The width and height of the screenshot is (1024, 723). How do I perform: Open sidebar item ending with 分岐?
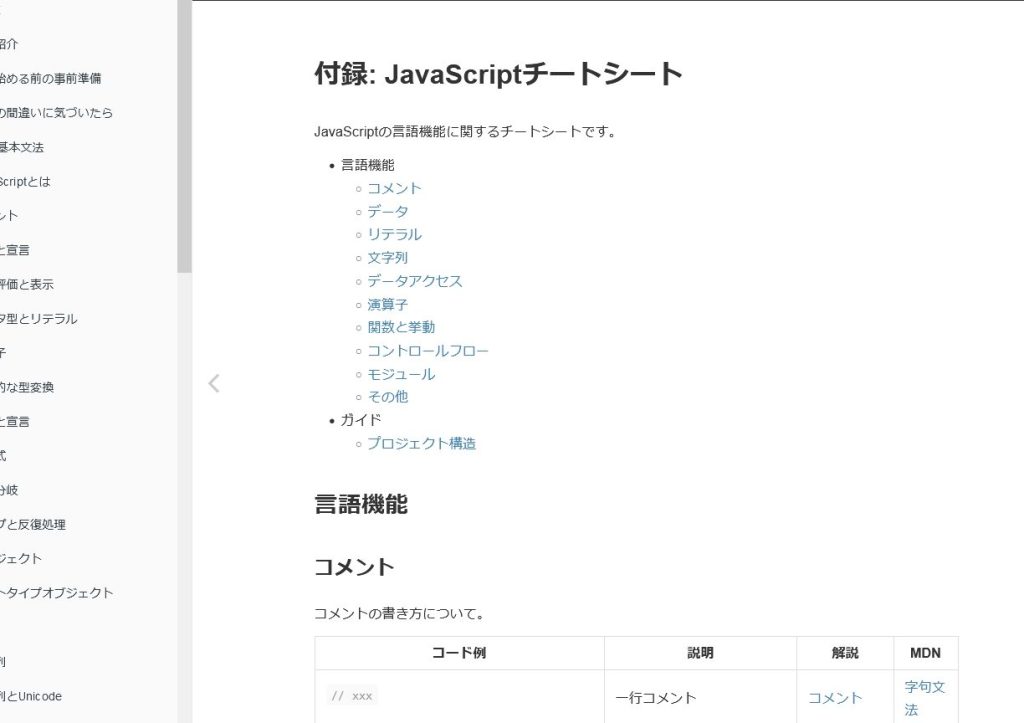click(x=9, y=490)
